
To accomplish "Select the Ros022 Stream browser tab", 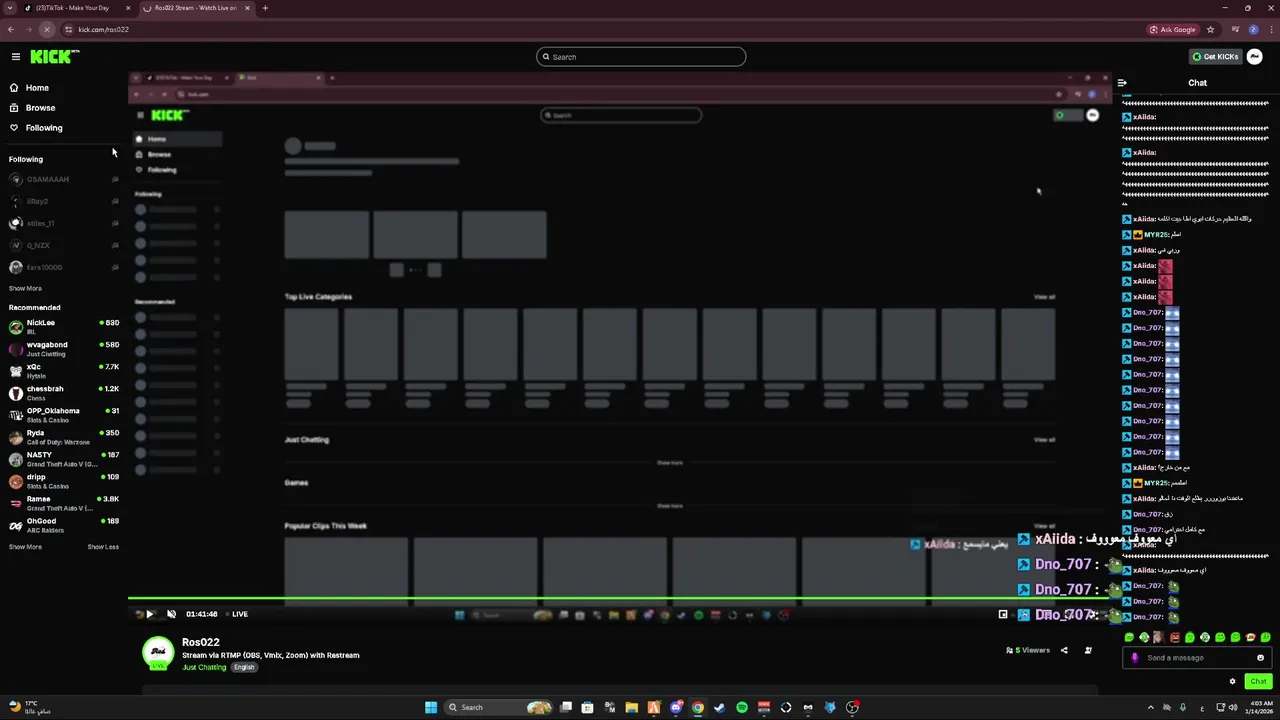I will 195,8.
